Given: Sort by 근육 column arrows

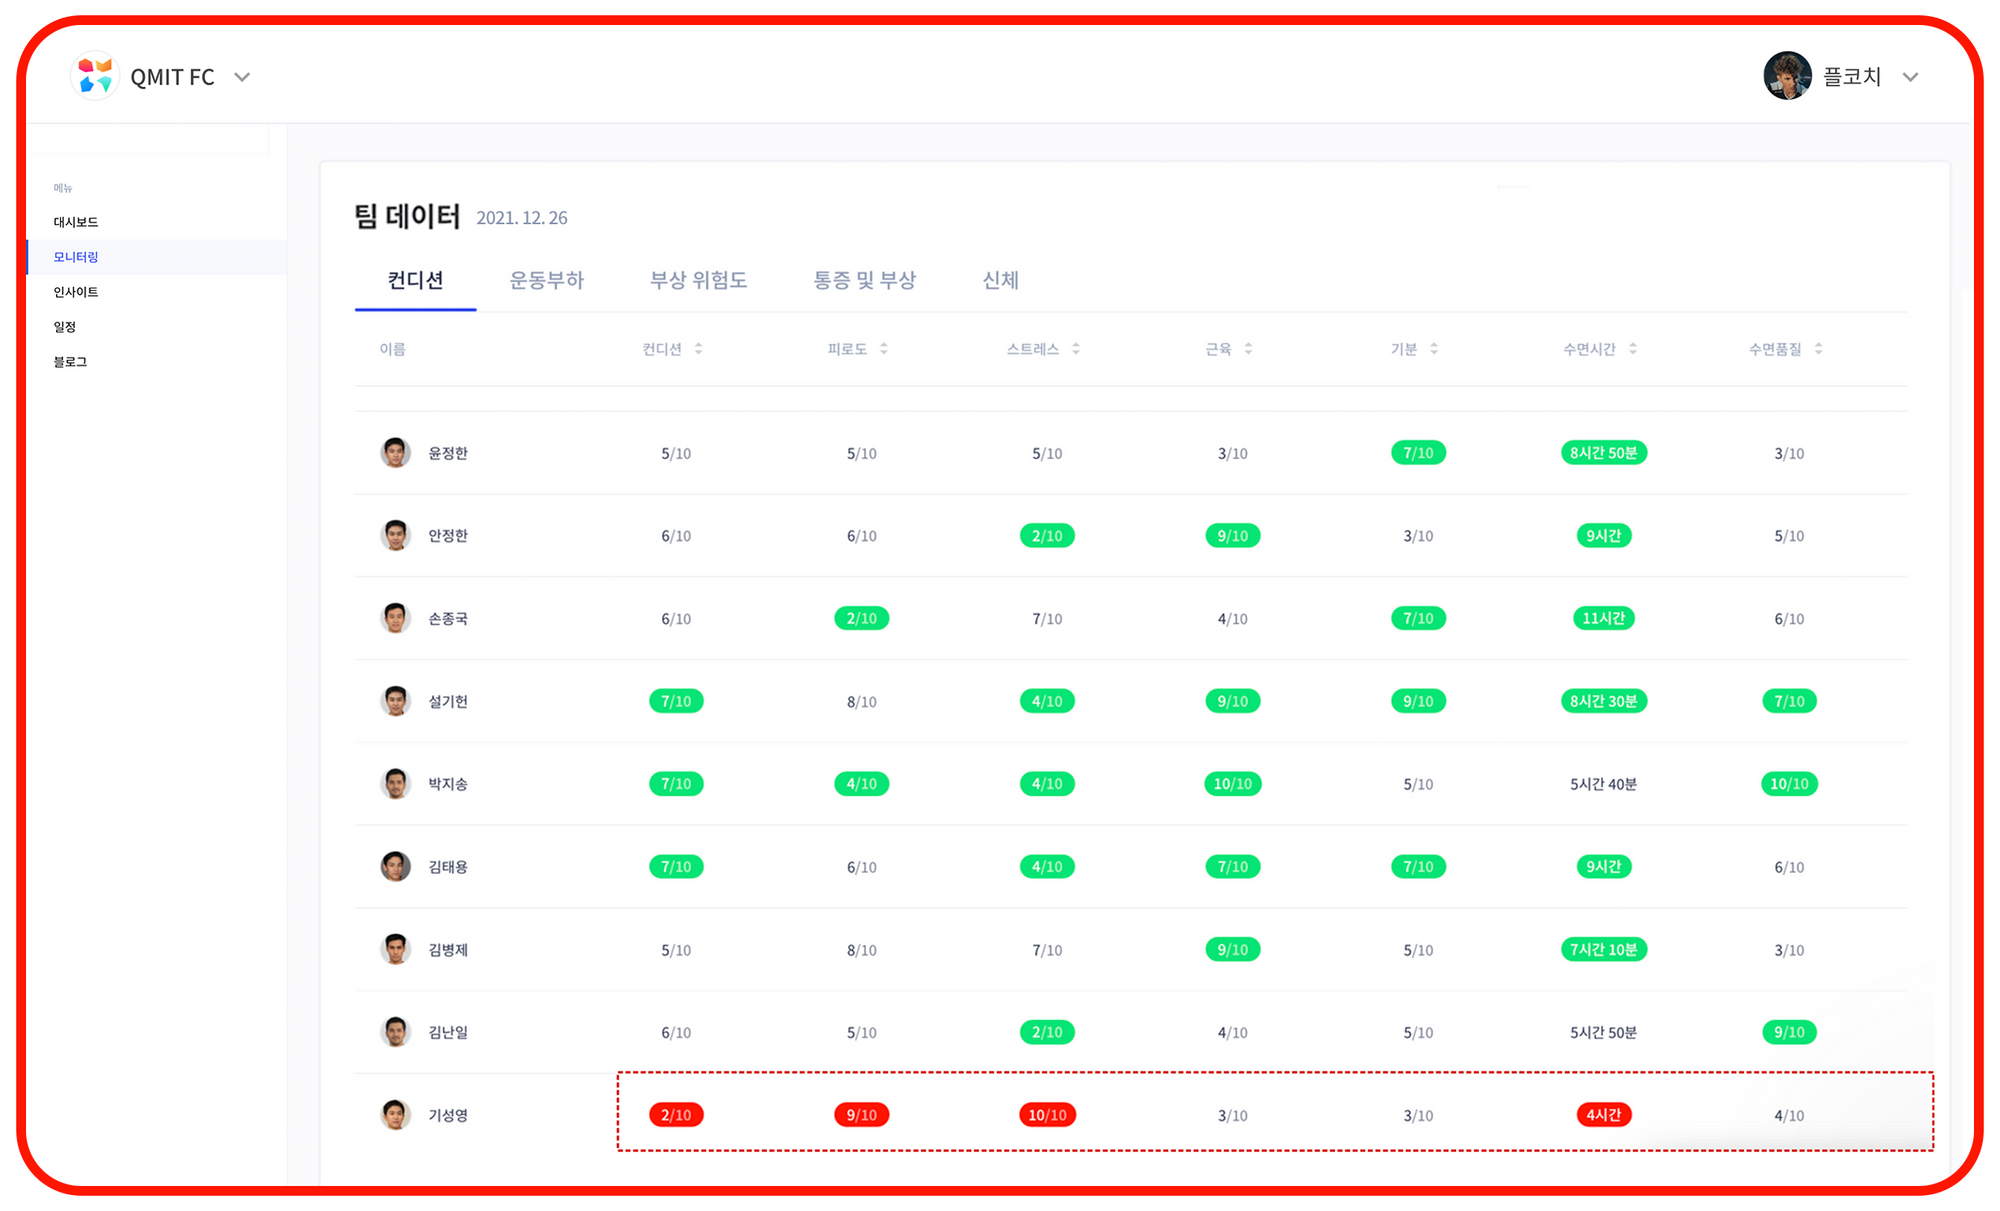Looking at the screenshot, I should click(1248, 348).
